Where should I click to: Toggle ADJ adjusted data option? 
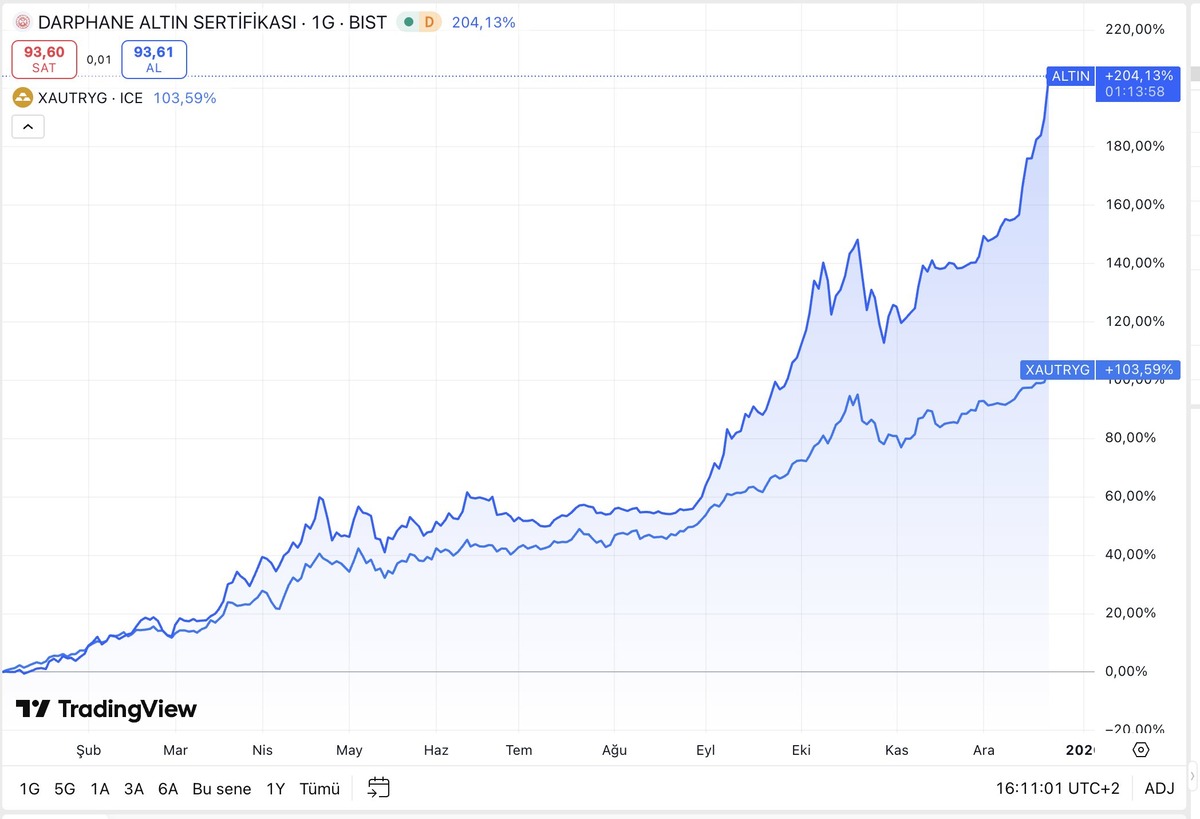(x=1159, y=788)
